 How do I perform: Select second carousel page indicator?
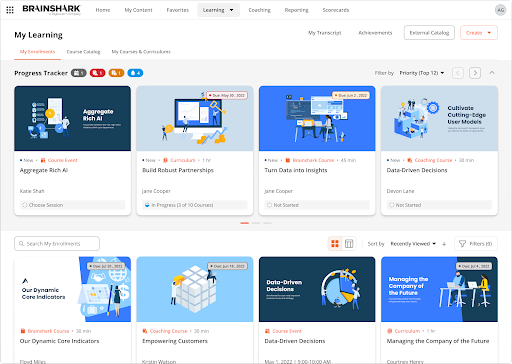256,223
